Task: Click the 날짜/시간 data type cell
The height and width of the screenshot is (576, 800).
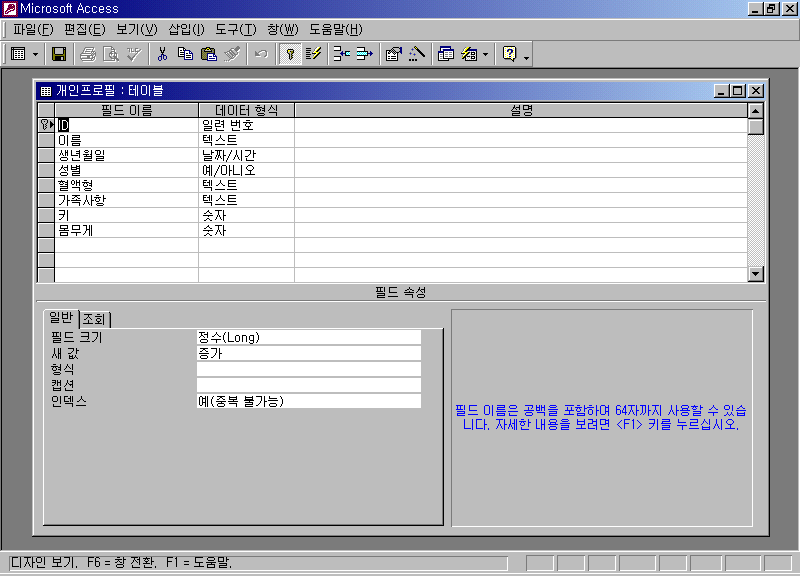Action: pos(246,155)
